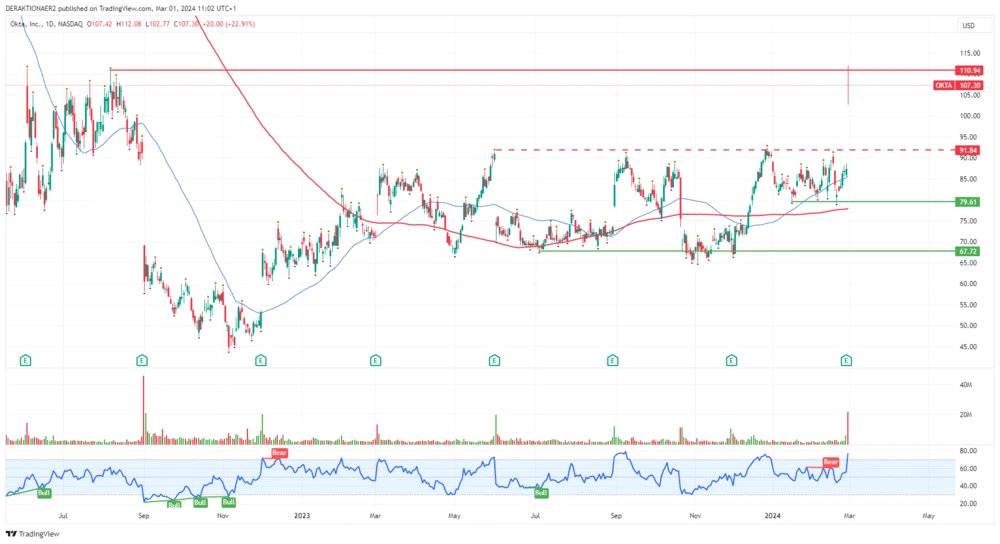Select the 67.72 green support price label

[x=969, y=252]
